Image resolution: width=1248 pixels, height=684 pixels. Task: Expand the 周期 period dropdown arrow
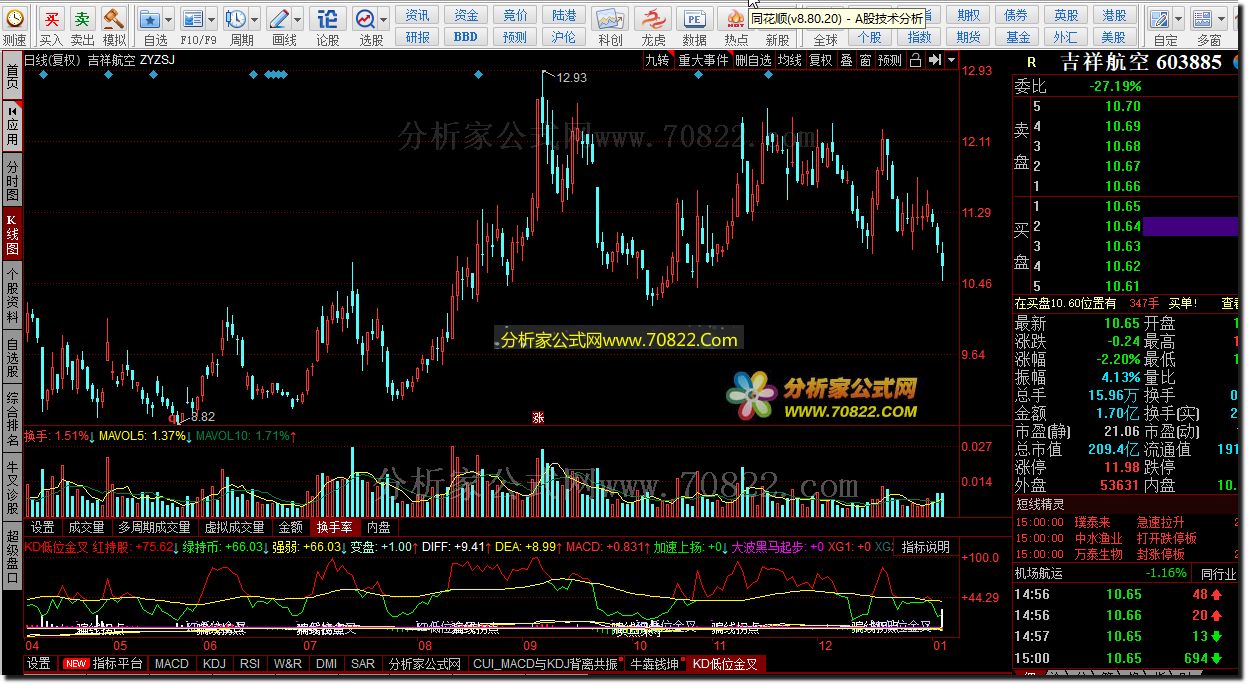click(x=254, y=18)
